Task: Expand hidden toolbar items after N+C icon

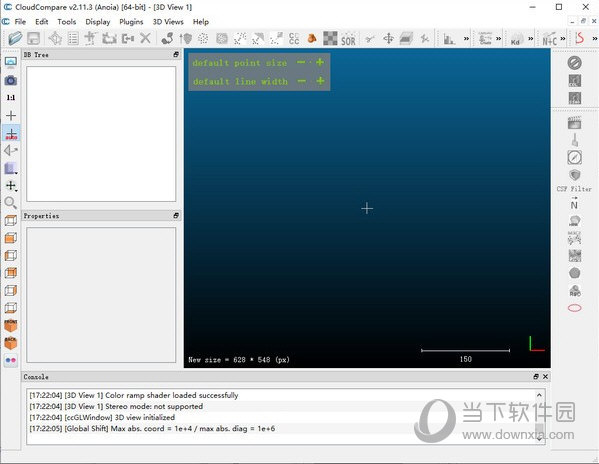Action: (563, 39)
